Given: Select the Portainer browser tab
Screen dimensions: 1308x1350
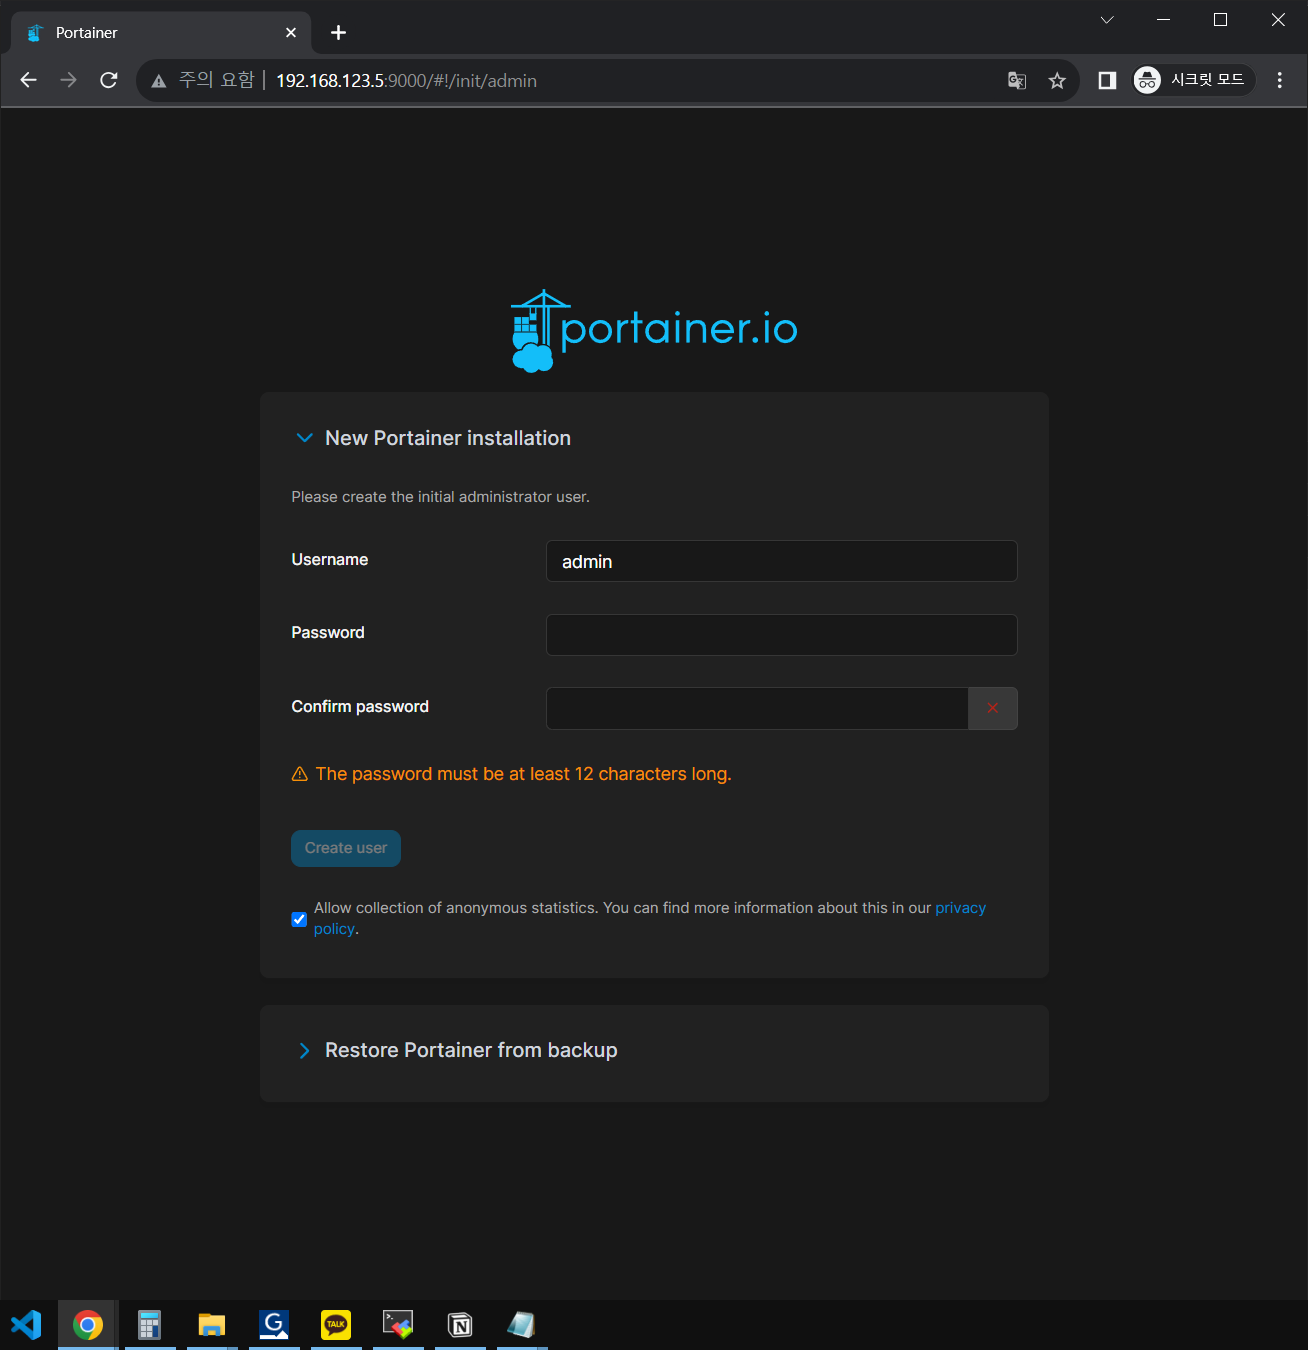Looking at the screenshot, I should (161, 33).
